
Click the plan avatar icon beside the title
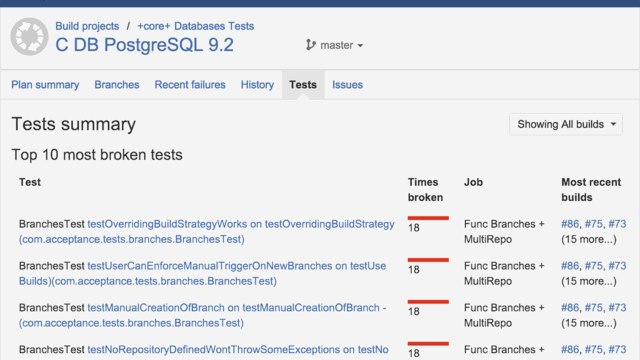(x=29, y=36)
